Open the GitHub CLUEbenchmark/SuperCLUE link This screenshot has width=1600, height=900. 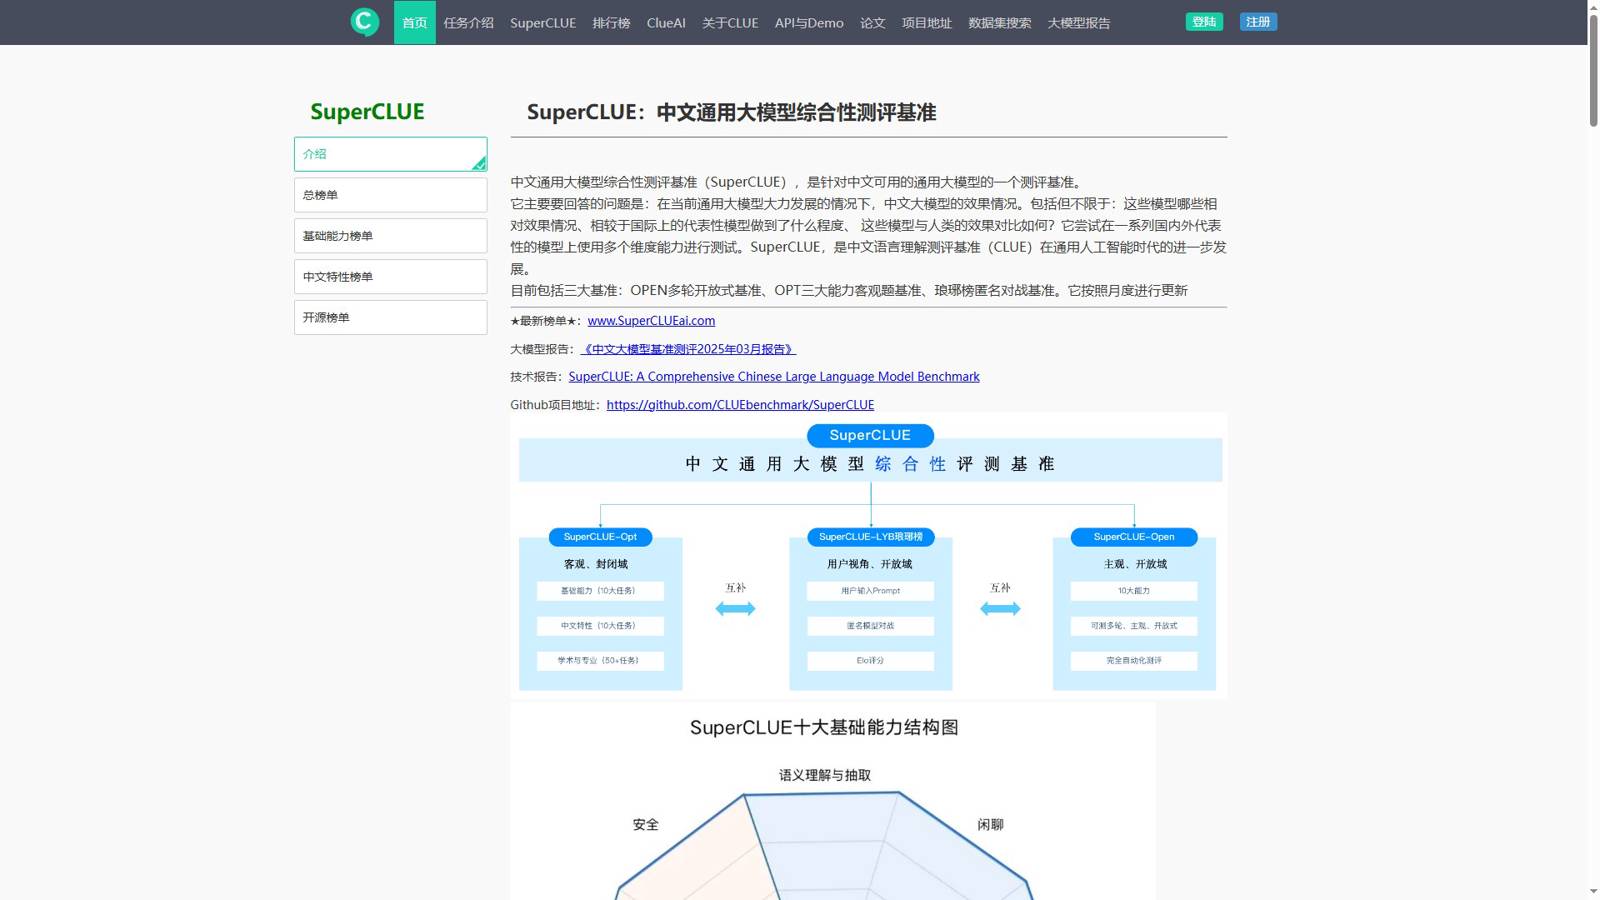740,405
